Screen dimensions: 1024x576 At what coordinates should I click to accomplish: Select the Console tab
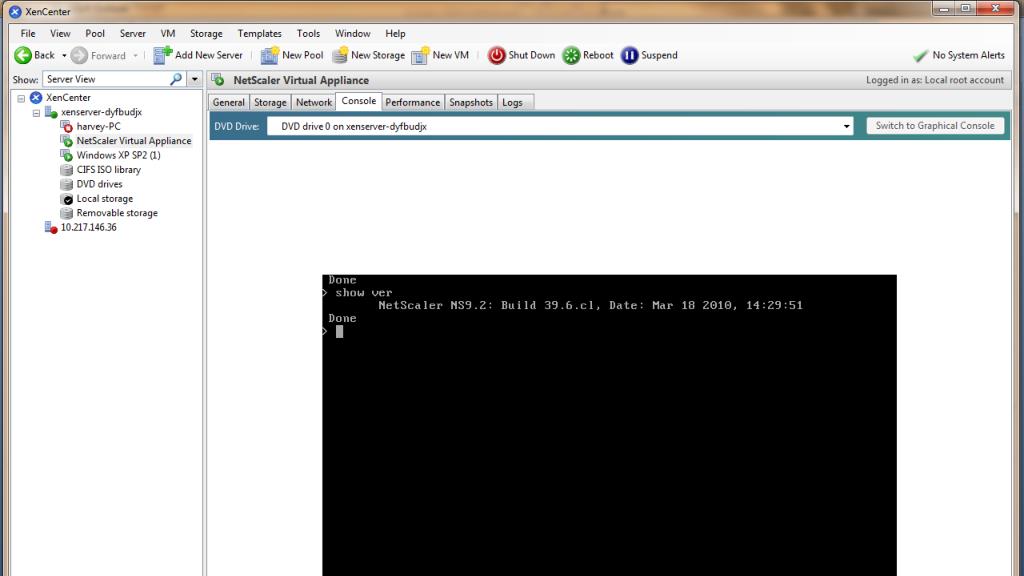(x=359, y=101)
